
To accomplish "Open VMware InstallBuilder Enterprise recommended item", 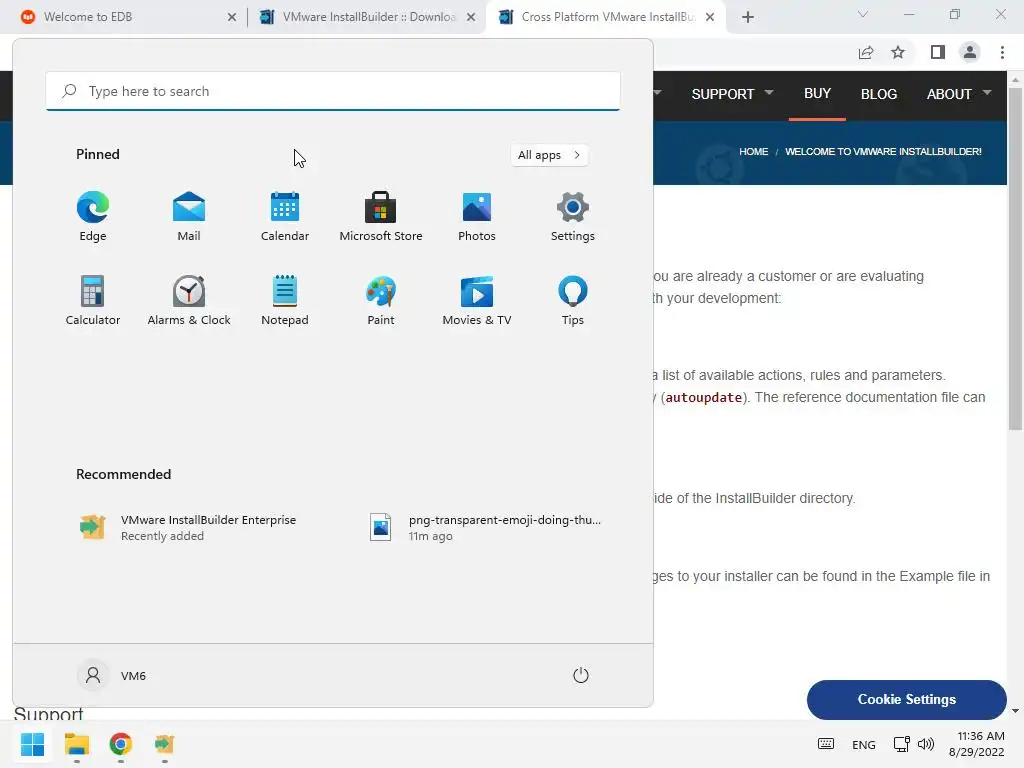I will click(189, 527).
